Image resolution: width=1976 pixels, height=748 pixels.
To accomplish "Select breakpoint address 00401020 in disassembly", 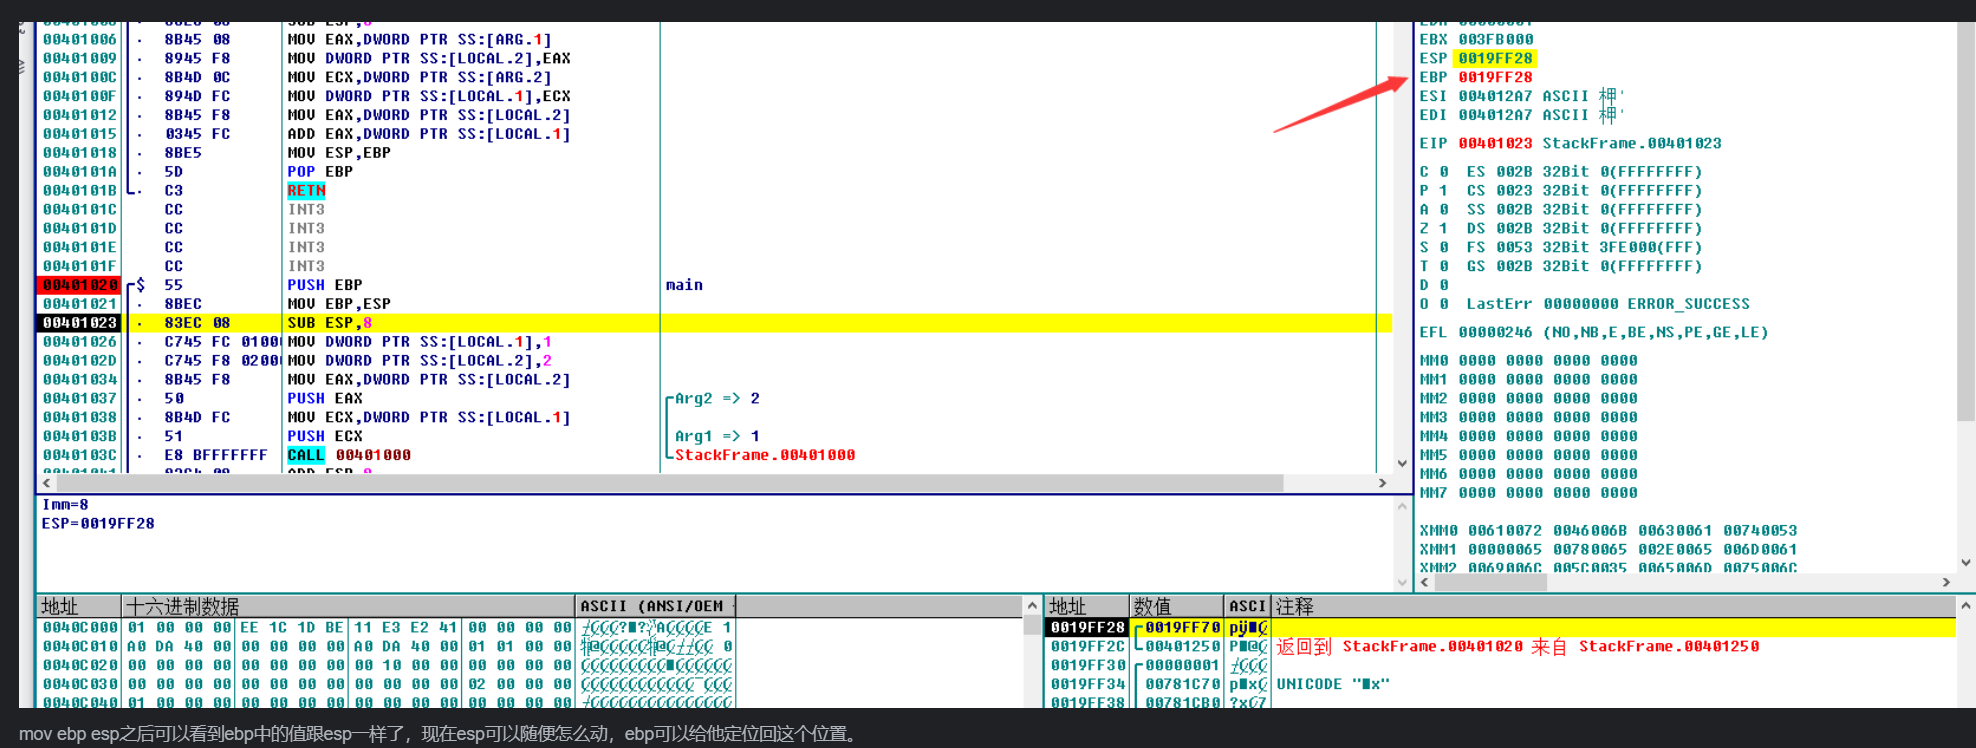I will [79, 285].
